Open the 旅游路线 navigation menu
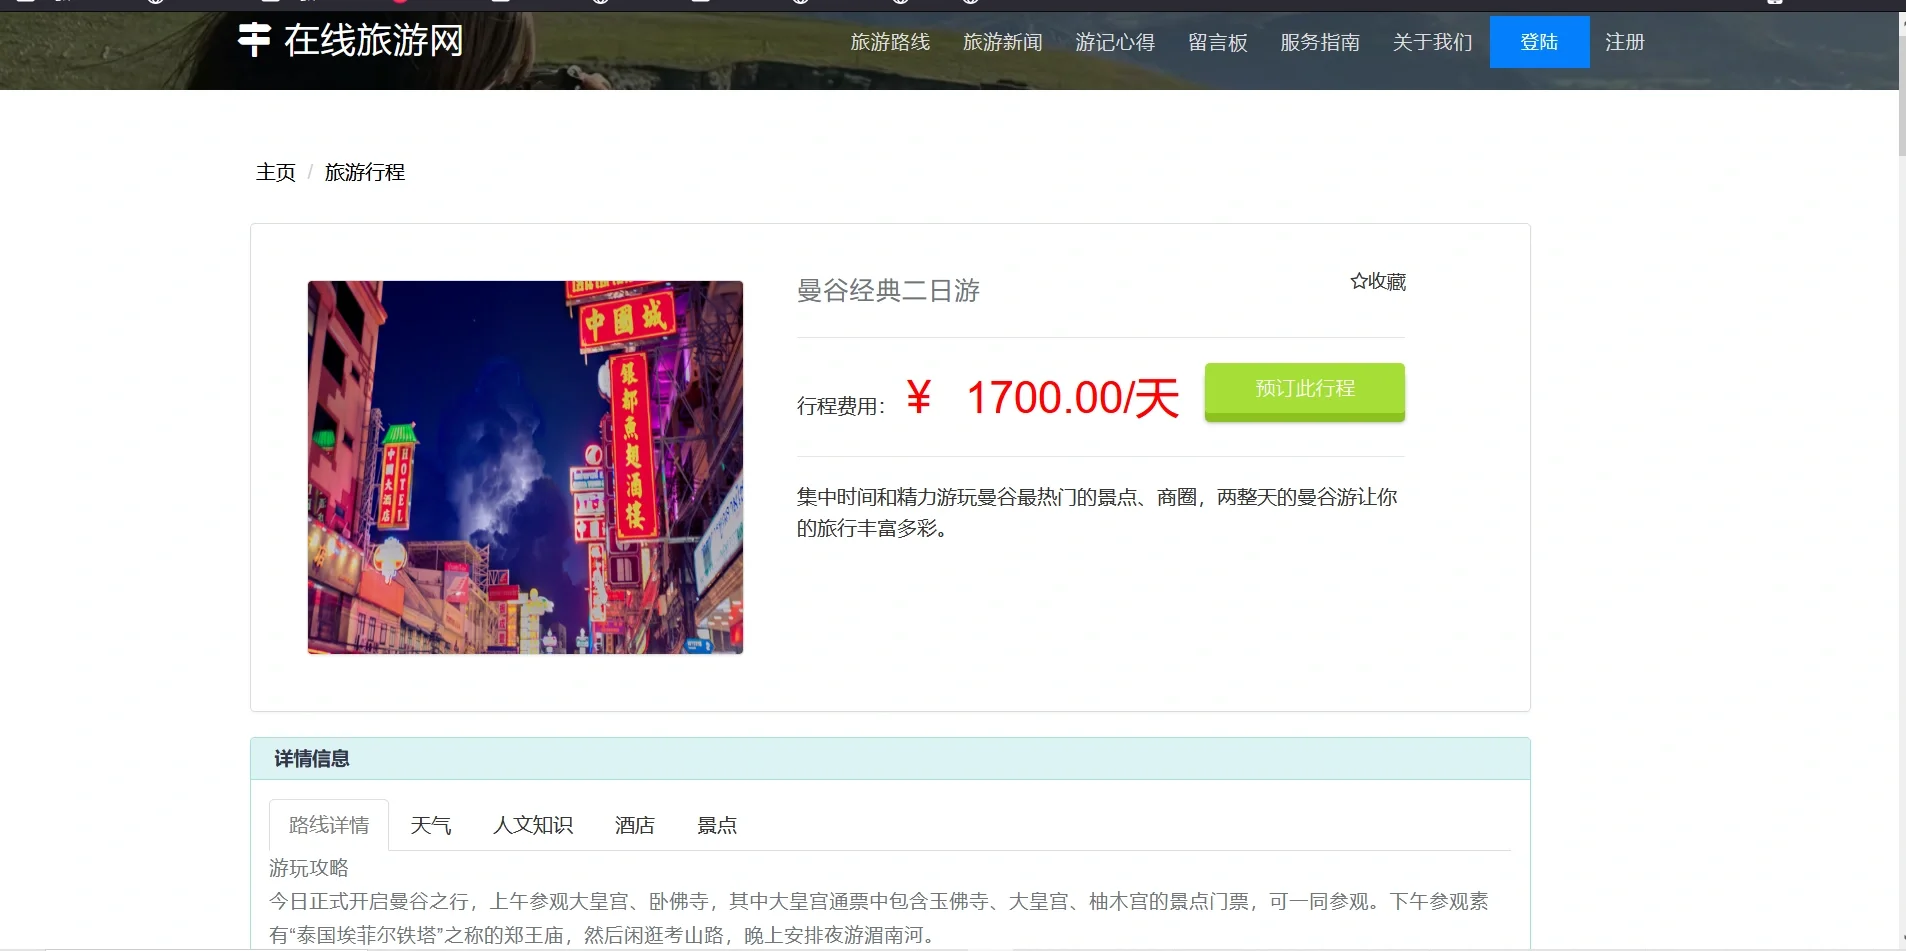The image size is (1906, 951). point(890,42)
